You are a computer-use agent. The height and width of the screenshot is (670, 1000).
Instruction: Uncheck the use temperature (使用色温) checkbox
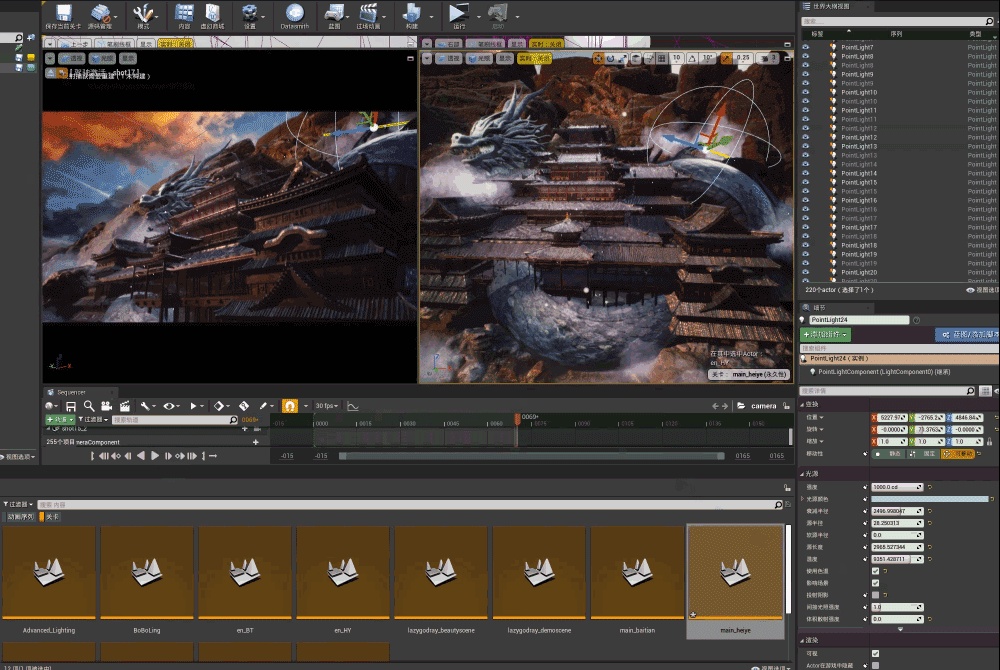(875, 571)
